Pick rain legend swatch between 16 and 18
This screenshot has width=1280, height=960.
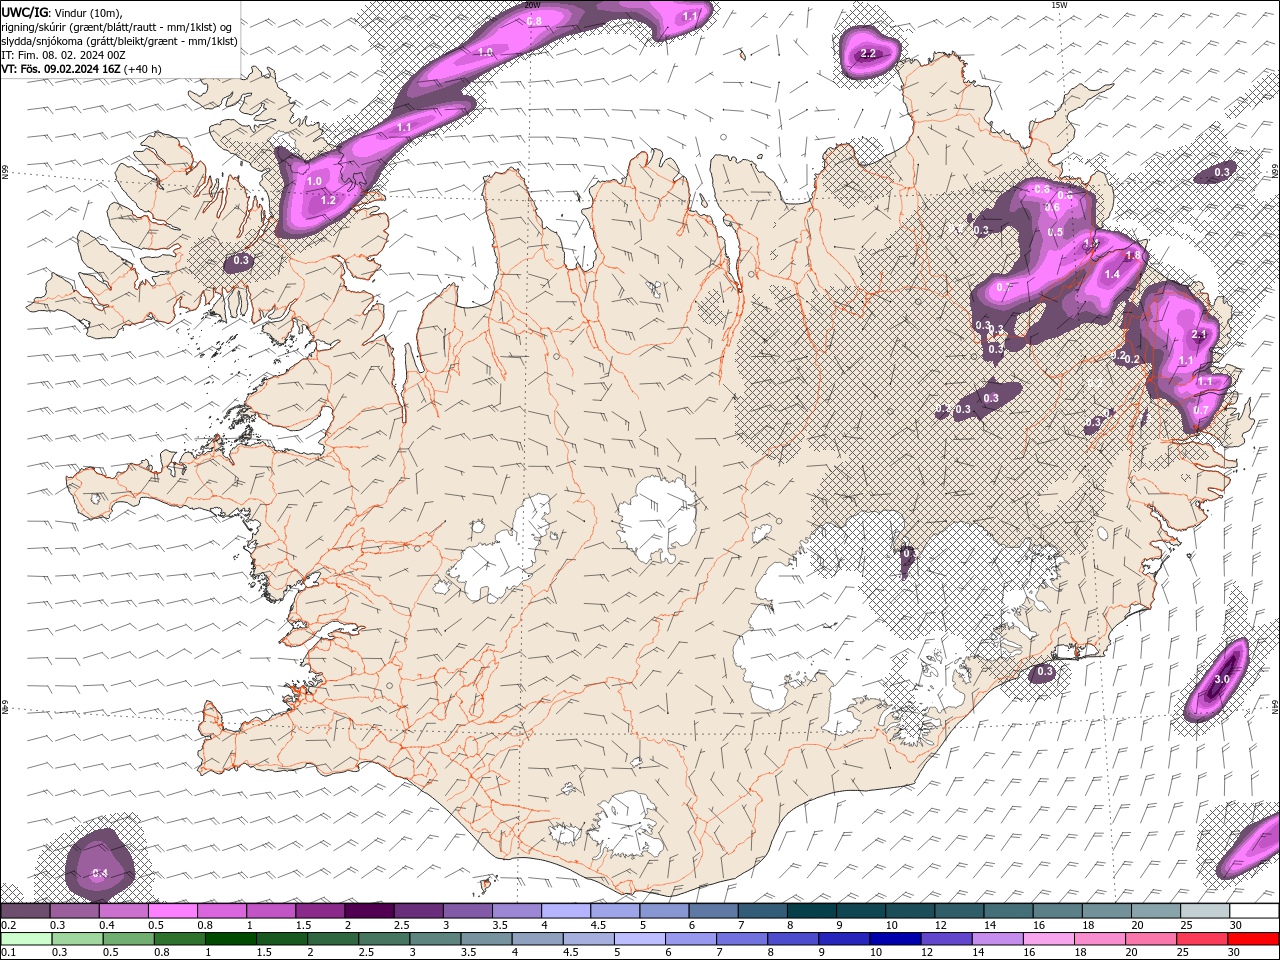(x=1047, y=939)
